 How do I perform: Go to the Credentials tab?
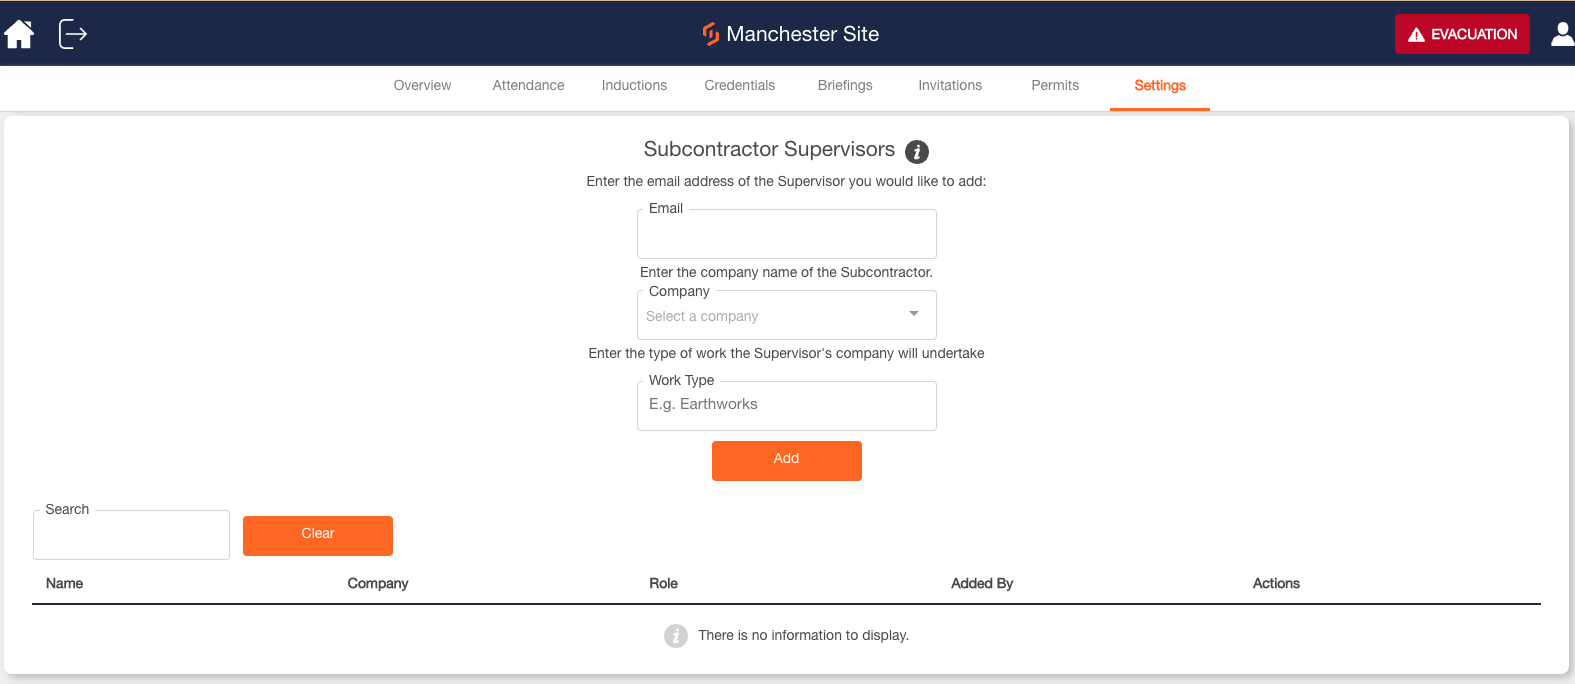740,85
